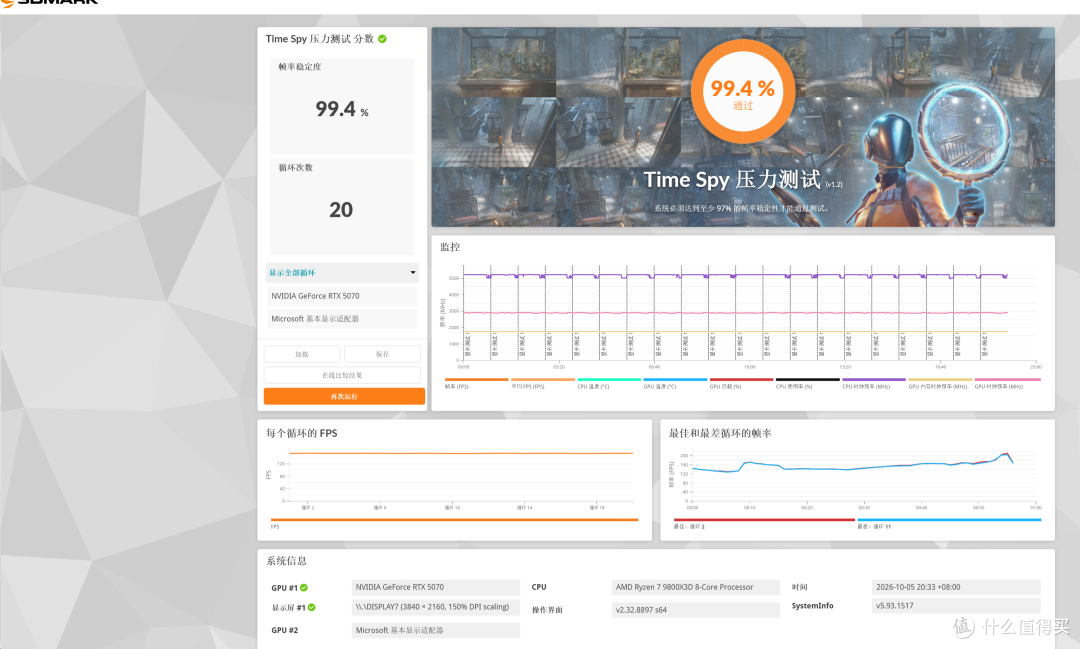Select NVIDIA GeForce RTX 5070 in the left panel
This screenshot has width=1080, height=649.
pos(342,296)
